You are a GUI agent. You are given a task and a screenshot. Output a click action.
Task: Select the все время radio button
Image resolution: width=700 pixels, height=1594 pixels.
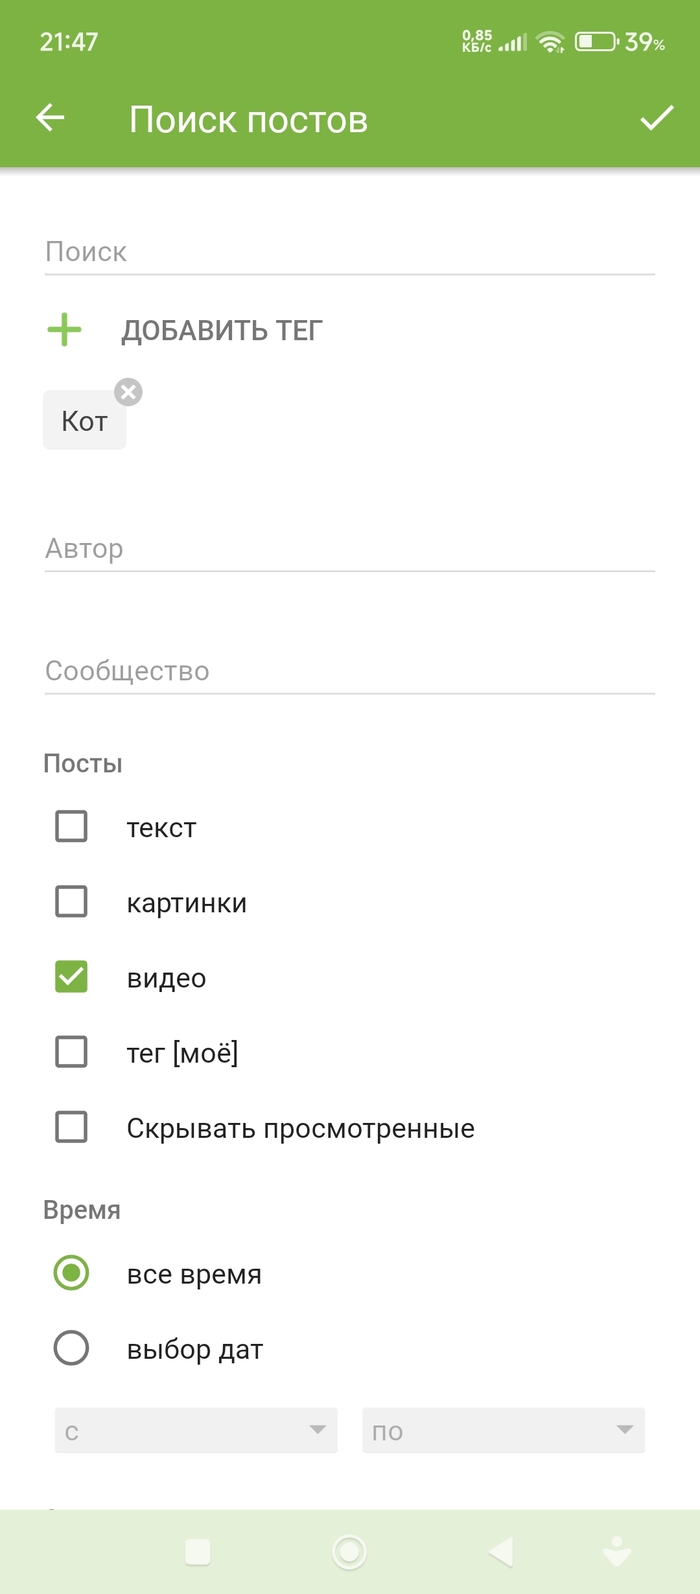click(71, 1273)
